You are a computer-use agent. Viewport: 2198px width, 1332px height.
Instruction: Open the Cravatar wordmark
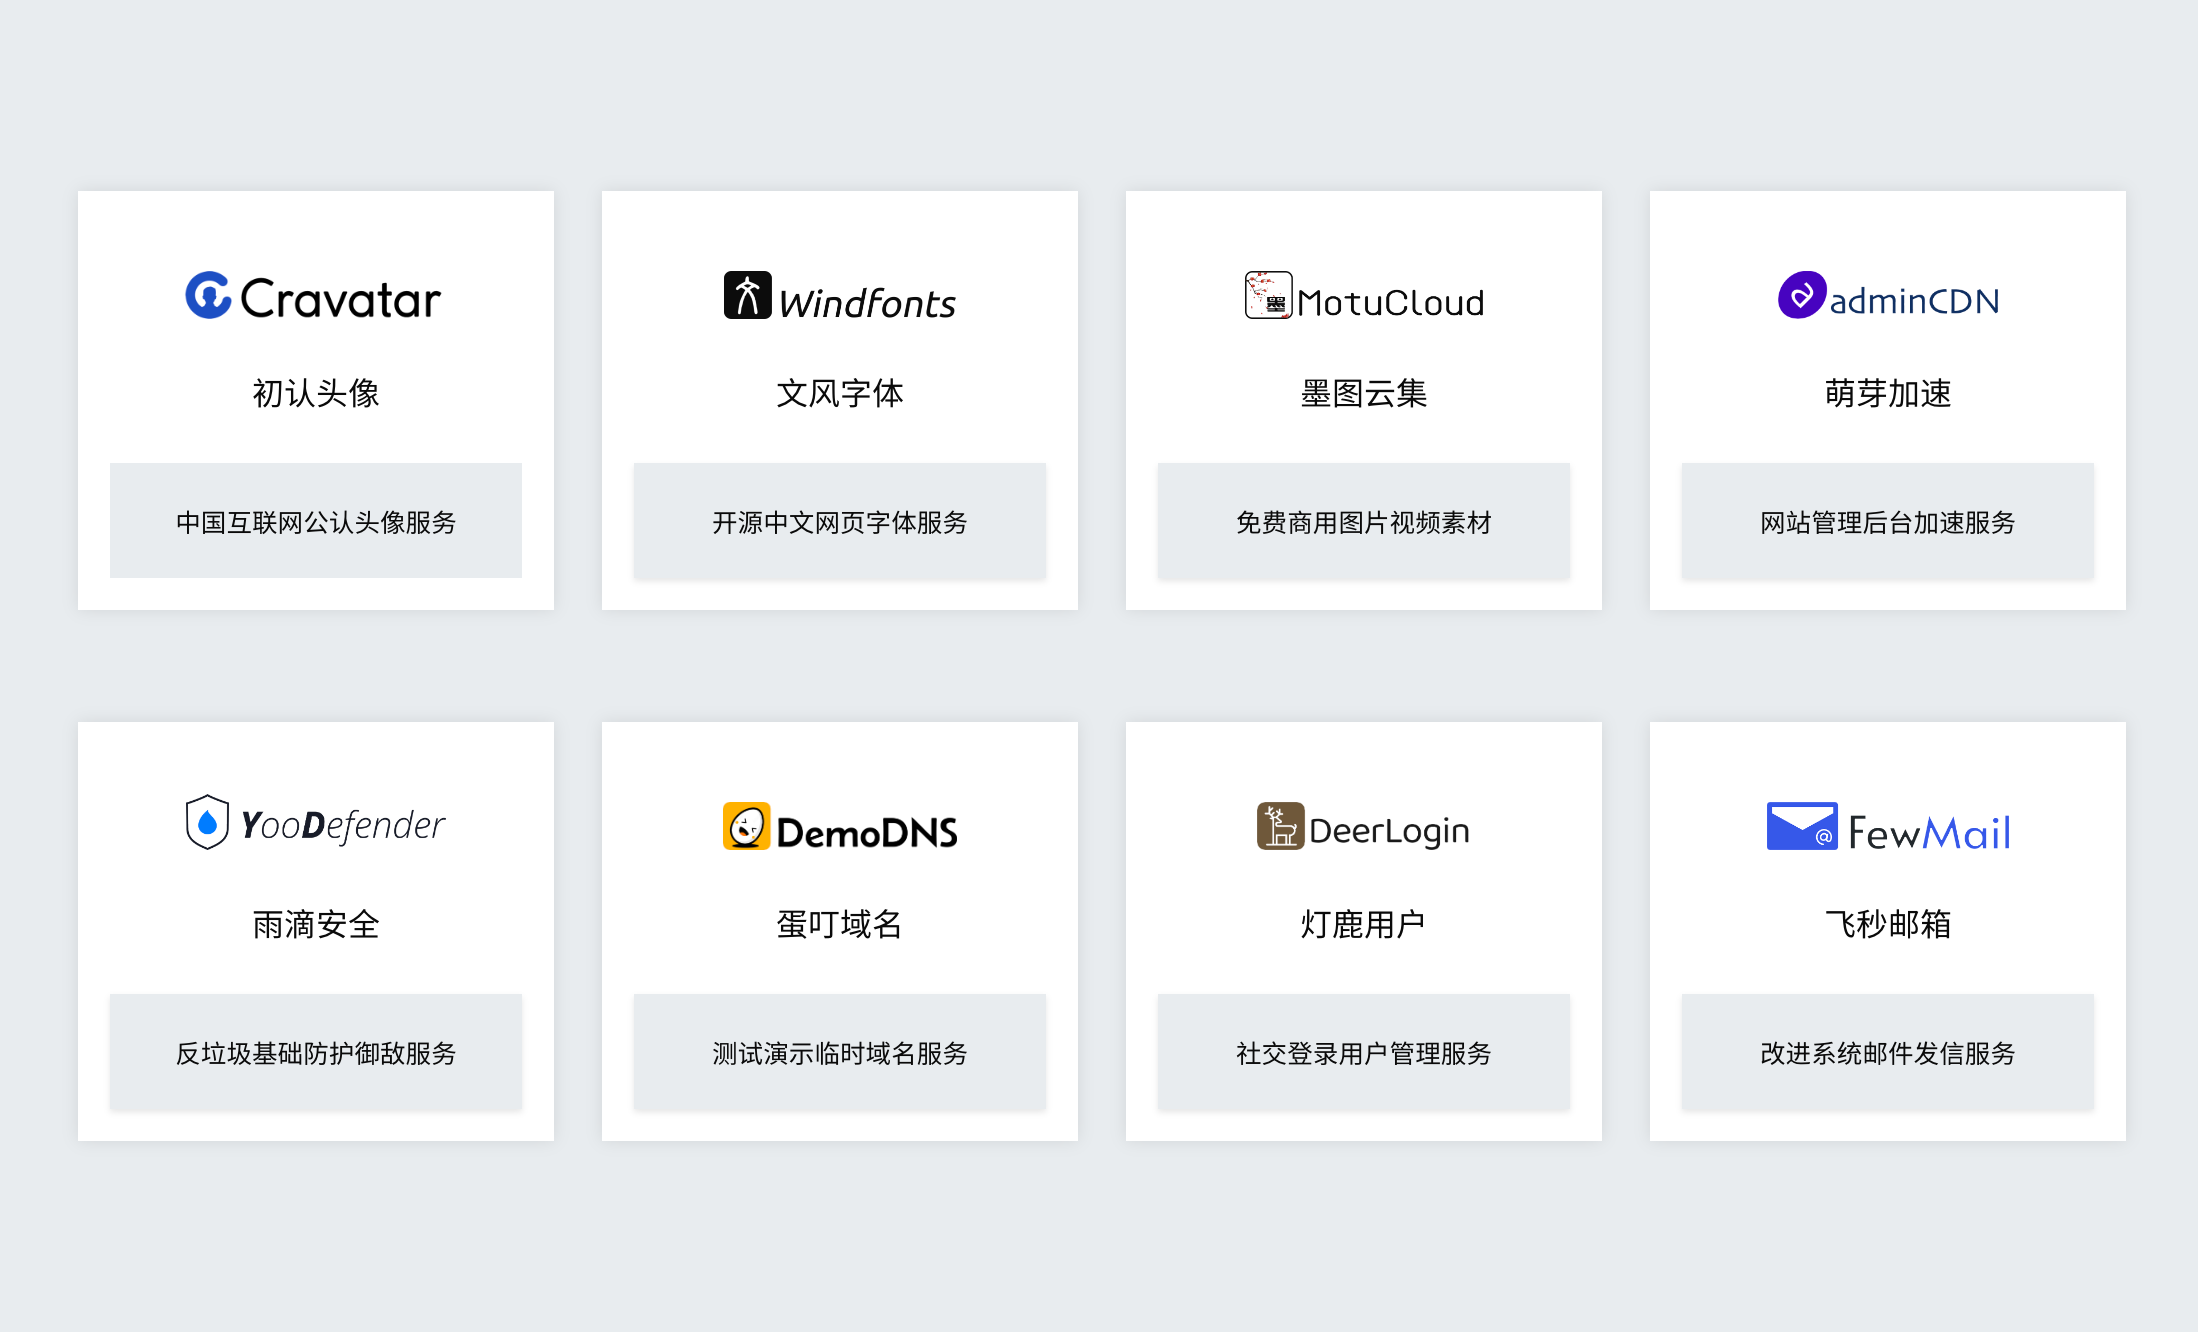340,298
